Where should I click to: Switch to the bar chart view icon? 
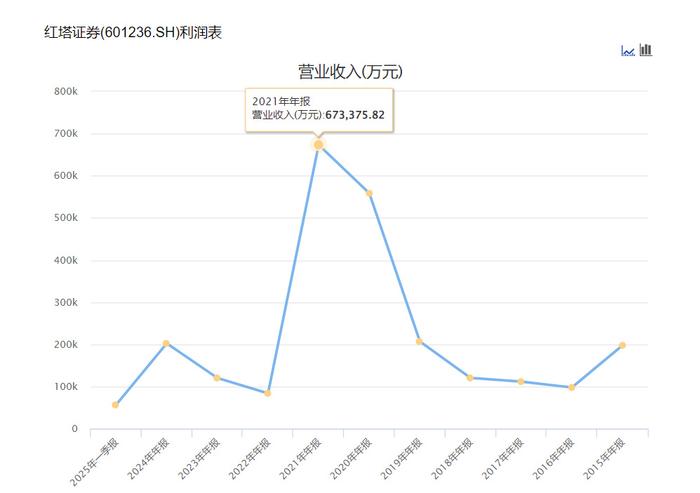646,50
